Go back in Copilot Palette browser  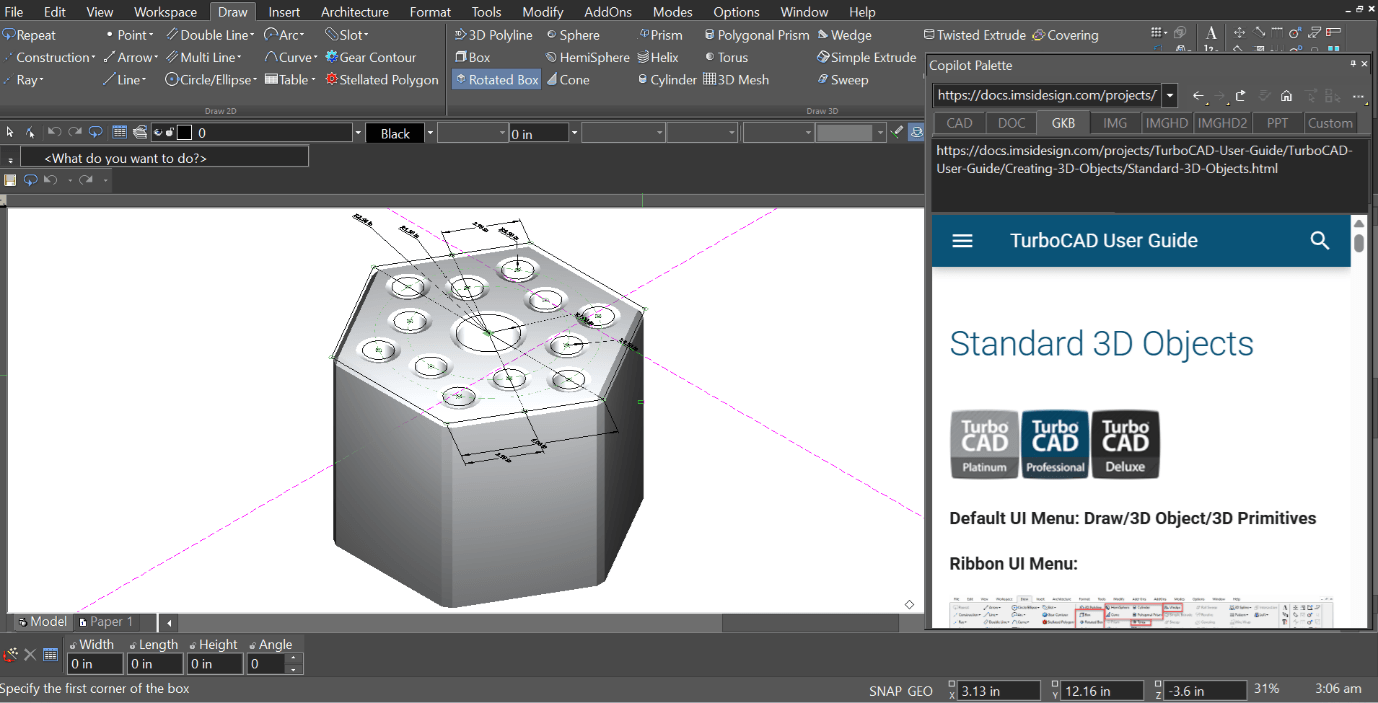1199,96
